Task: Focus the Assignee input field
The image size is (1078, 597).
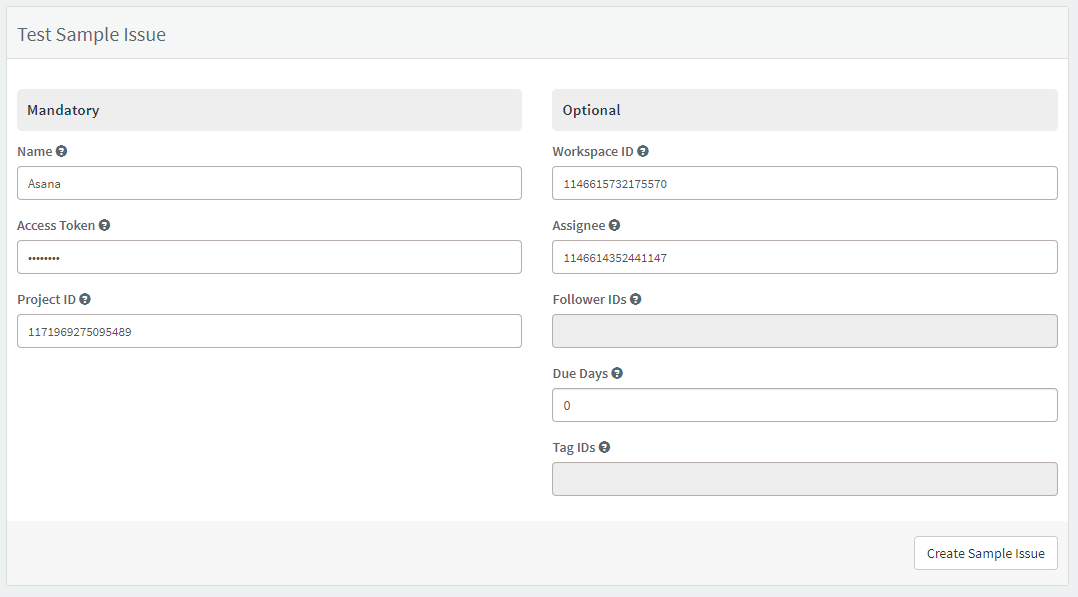Action: tap(804, 257)
